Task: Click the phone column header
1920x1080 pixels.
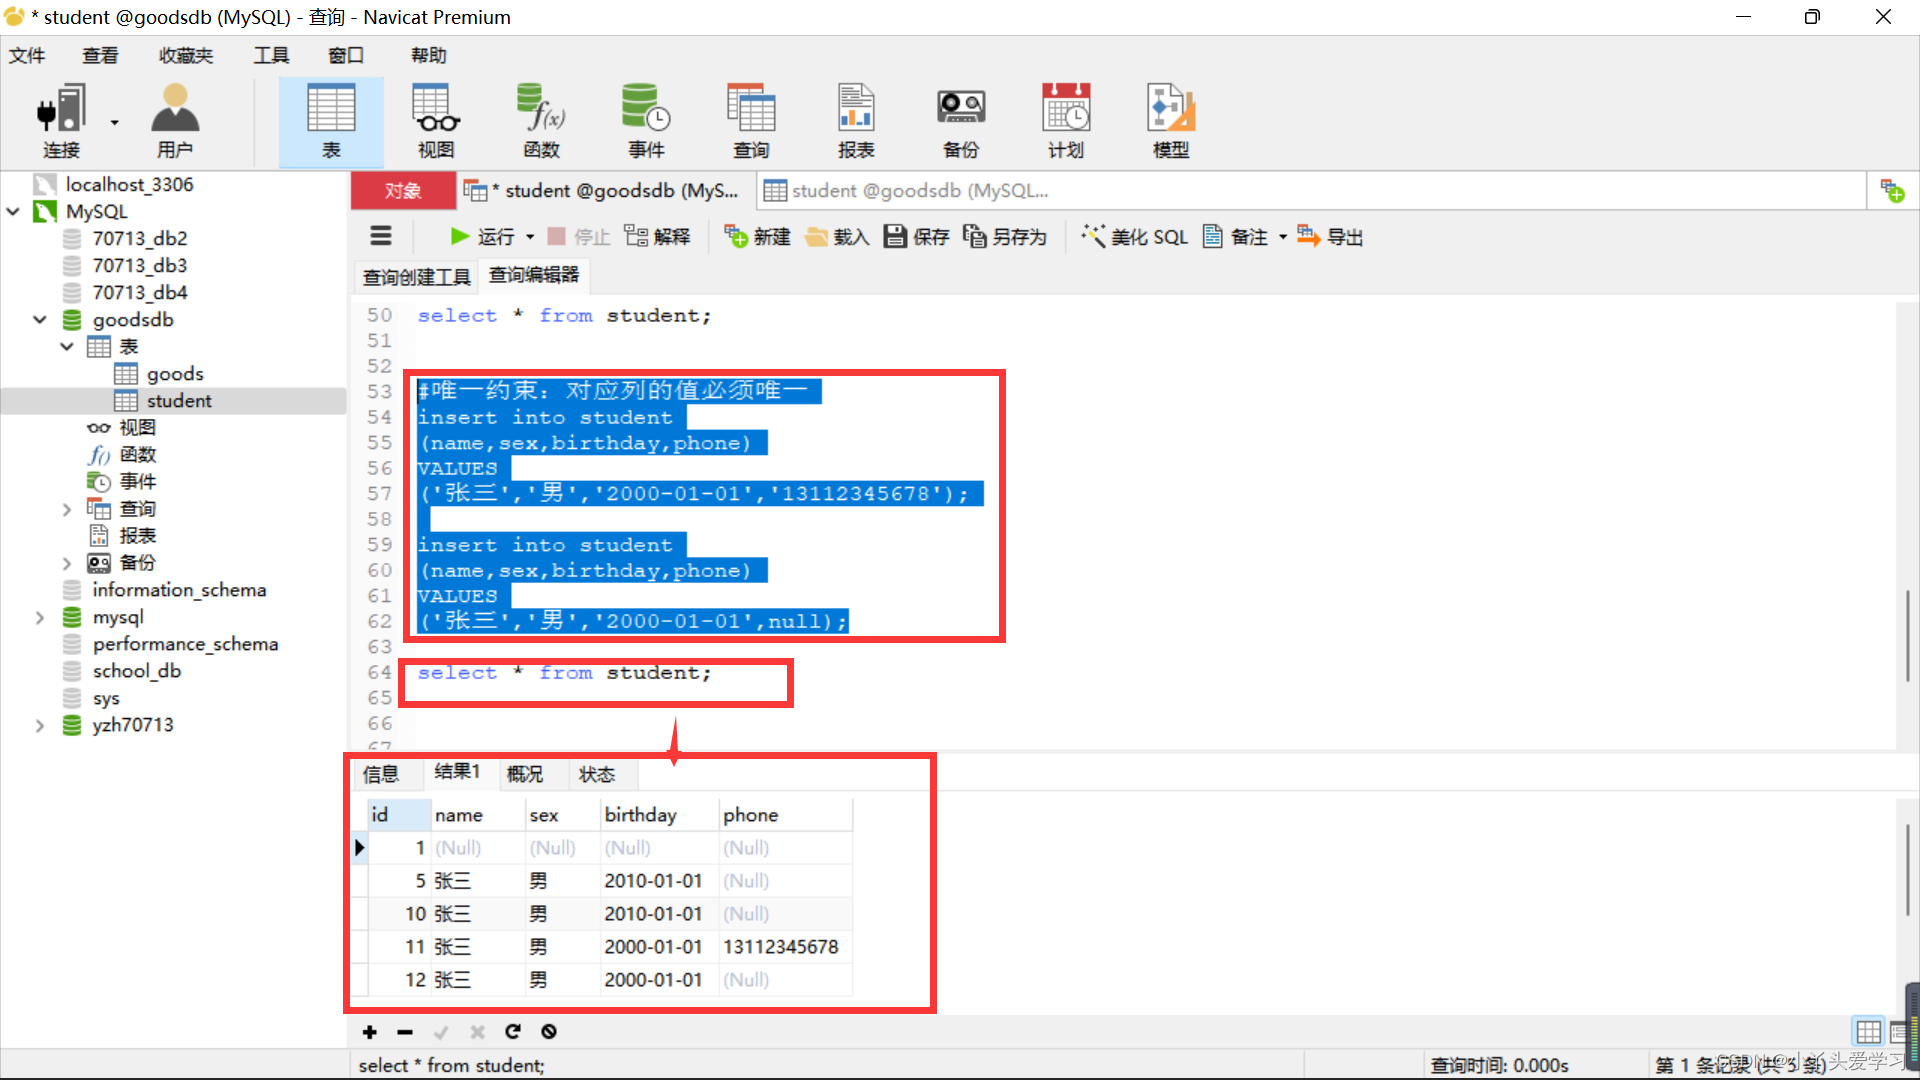Action: point(785,815)
